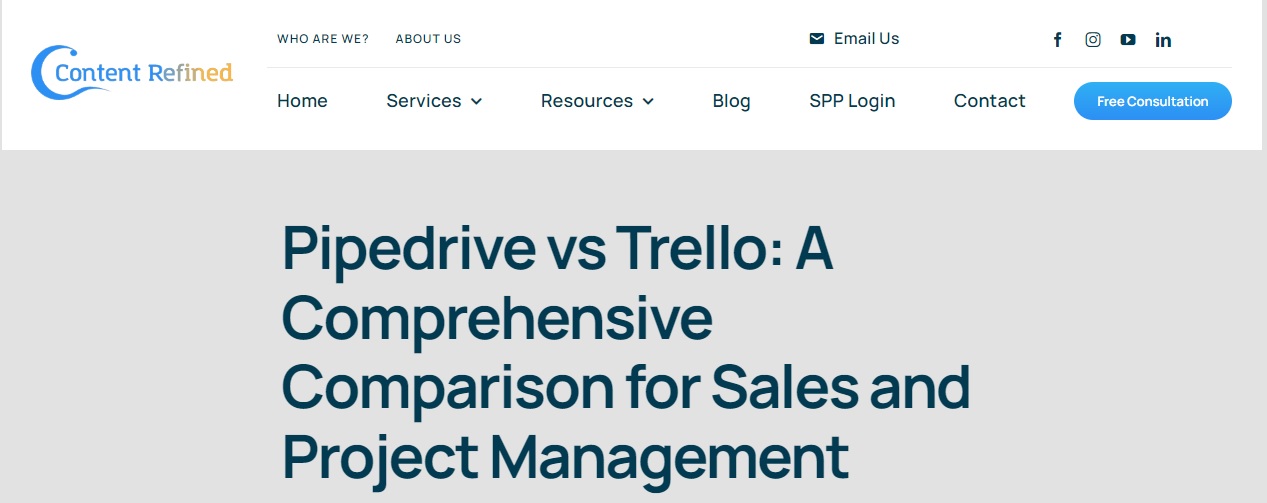Open the Facebook social icon

click(1058, 40)
